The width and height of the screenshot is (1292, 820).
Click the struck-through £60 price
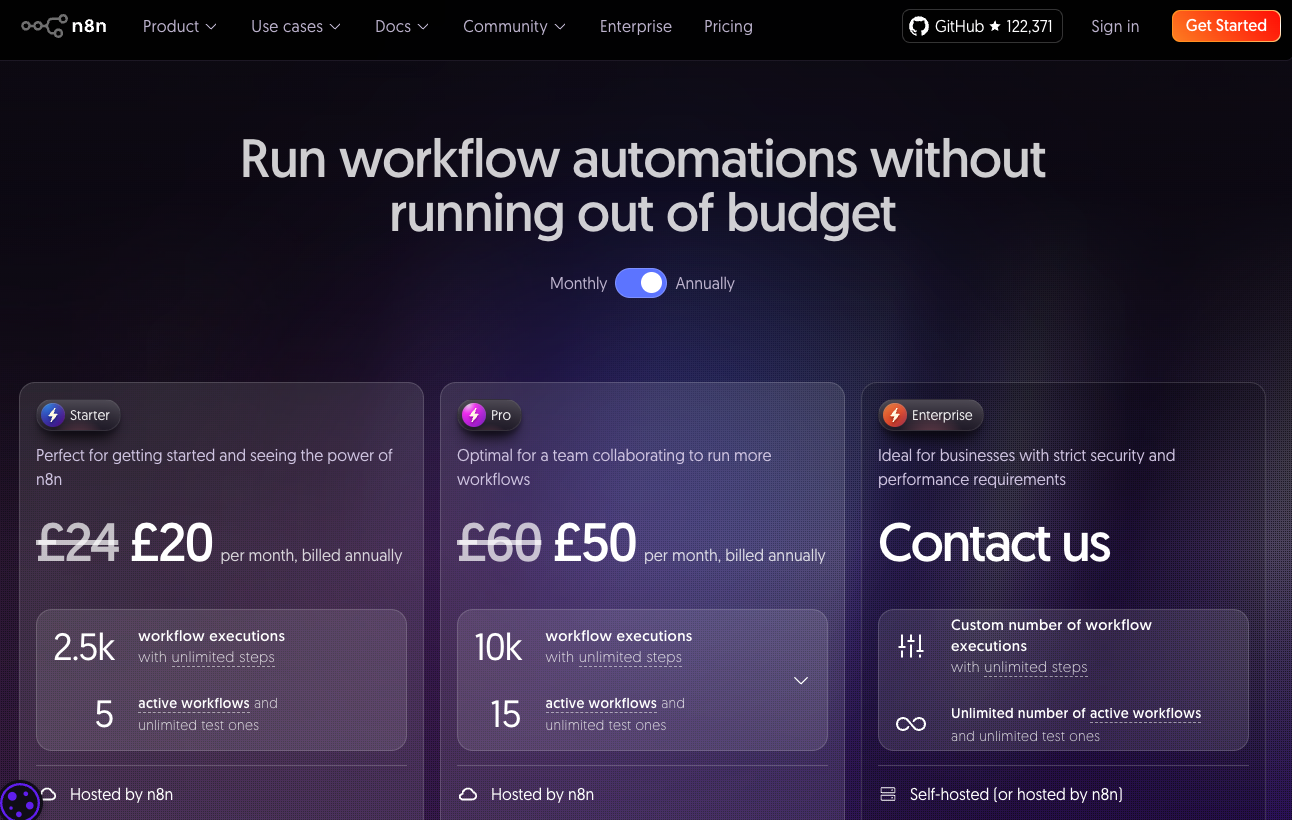coord(499,543)
